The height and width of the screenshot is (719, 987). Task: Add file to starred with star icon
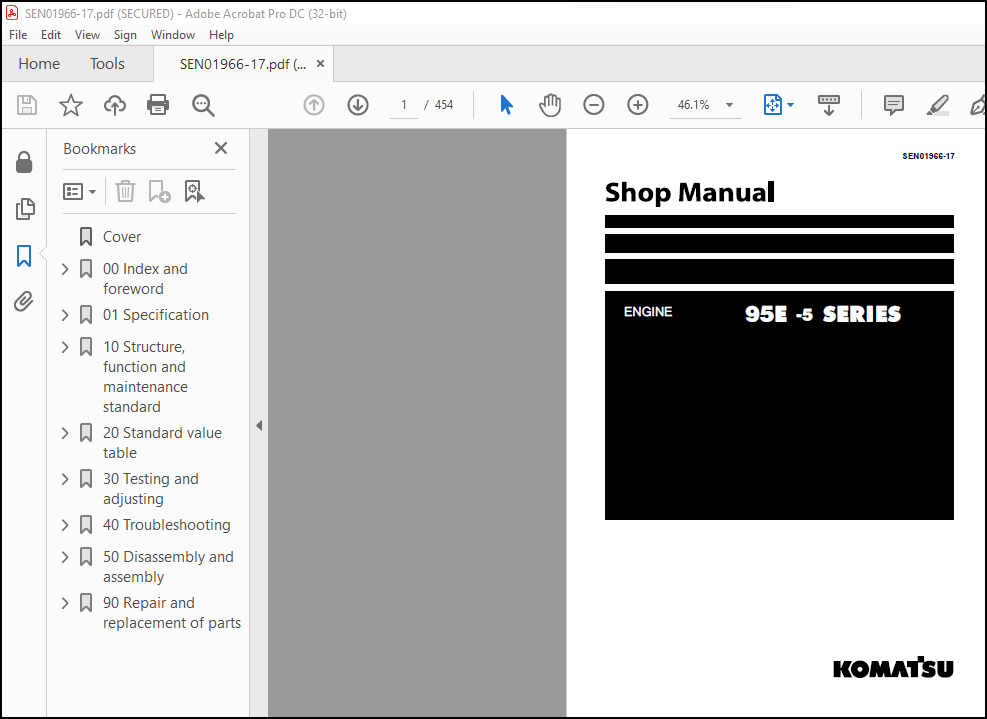(70, 105)
